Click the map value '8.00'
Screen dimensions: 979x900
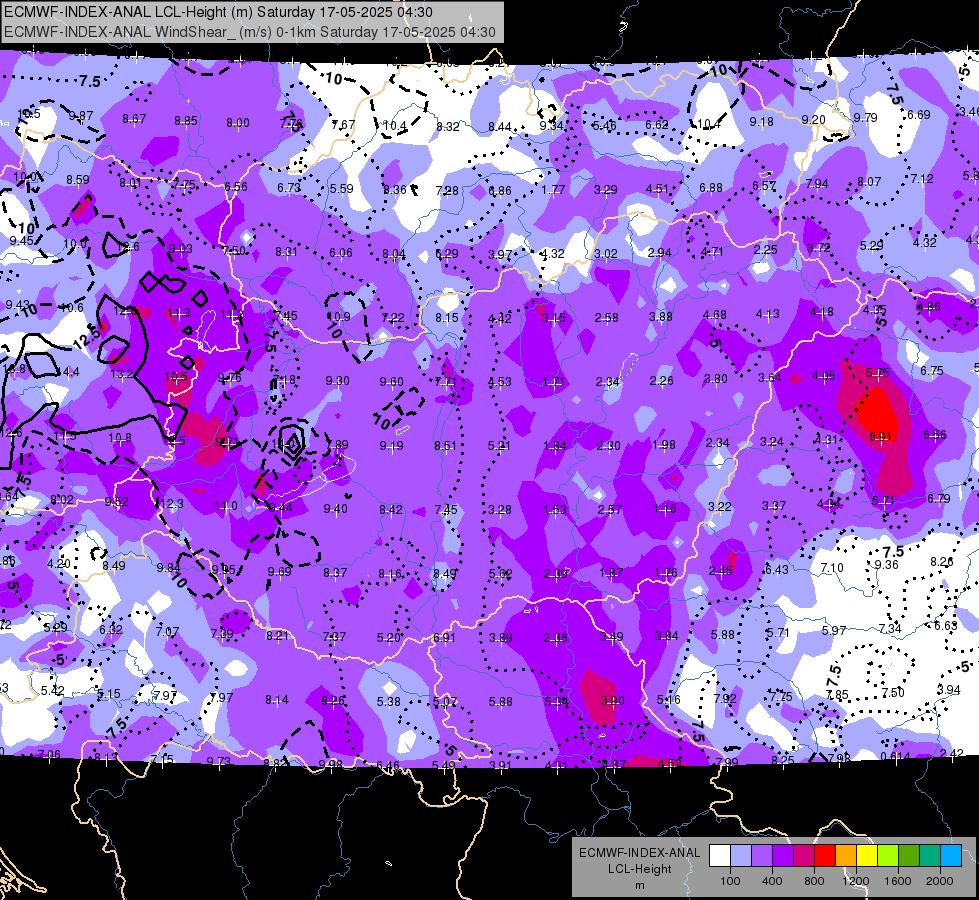238,123
